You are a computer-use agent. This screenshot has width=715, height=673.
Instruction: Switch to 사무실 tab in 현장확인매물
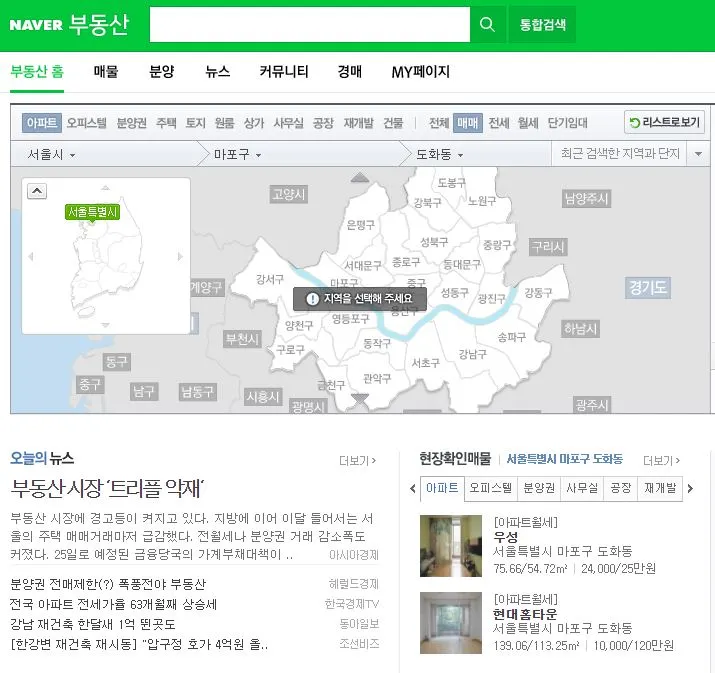(582, 488)
